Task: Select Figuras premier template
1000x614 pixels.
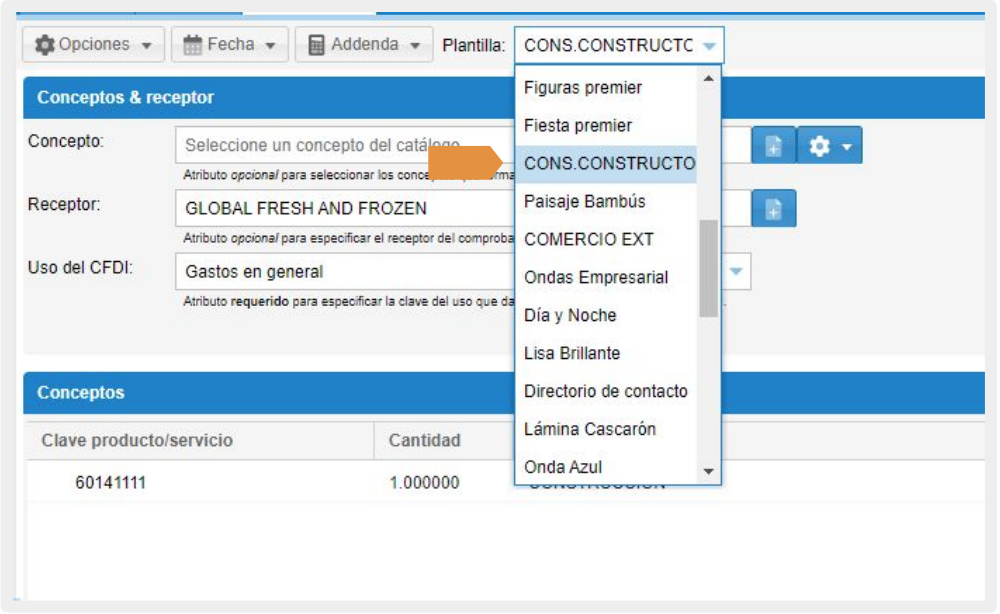Action: coord(583,88)
